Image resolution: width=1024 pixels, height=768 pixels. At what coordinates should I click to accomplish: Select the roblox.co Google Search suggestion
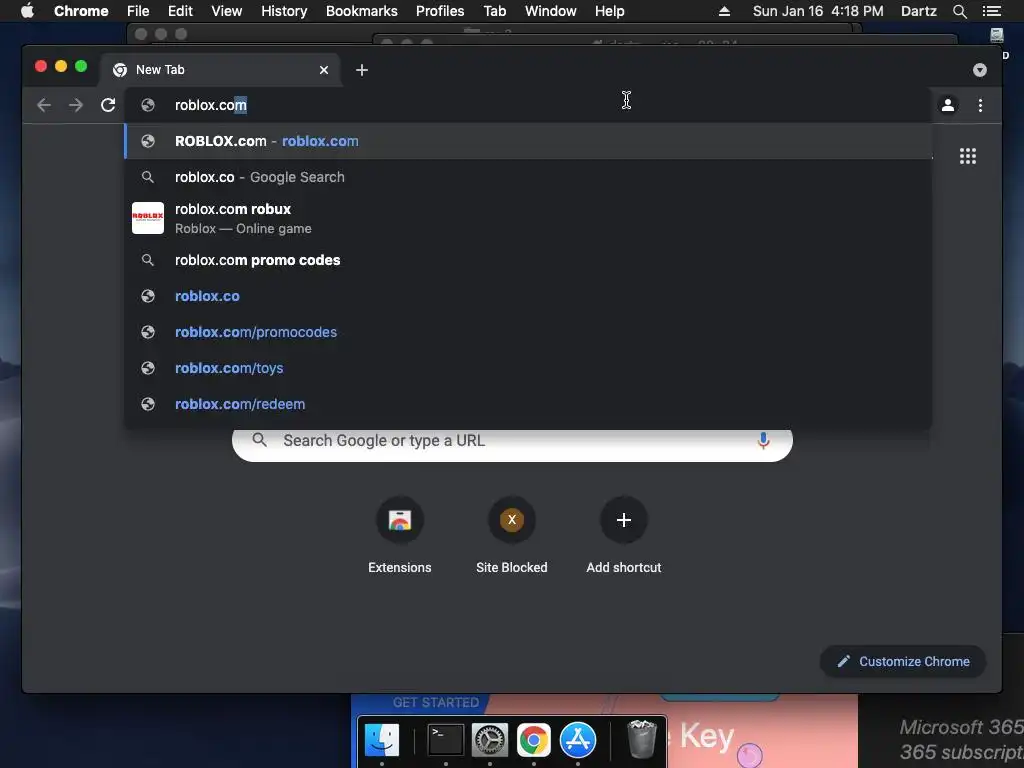528,177
